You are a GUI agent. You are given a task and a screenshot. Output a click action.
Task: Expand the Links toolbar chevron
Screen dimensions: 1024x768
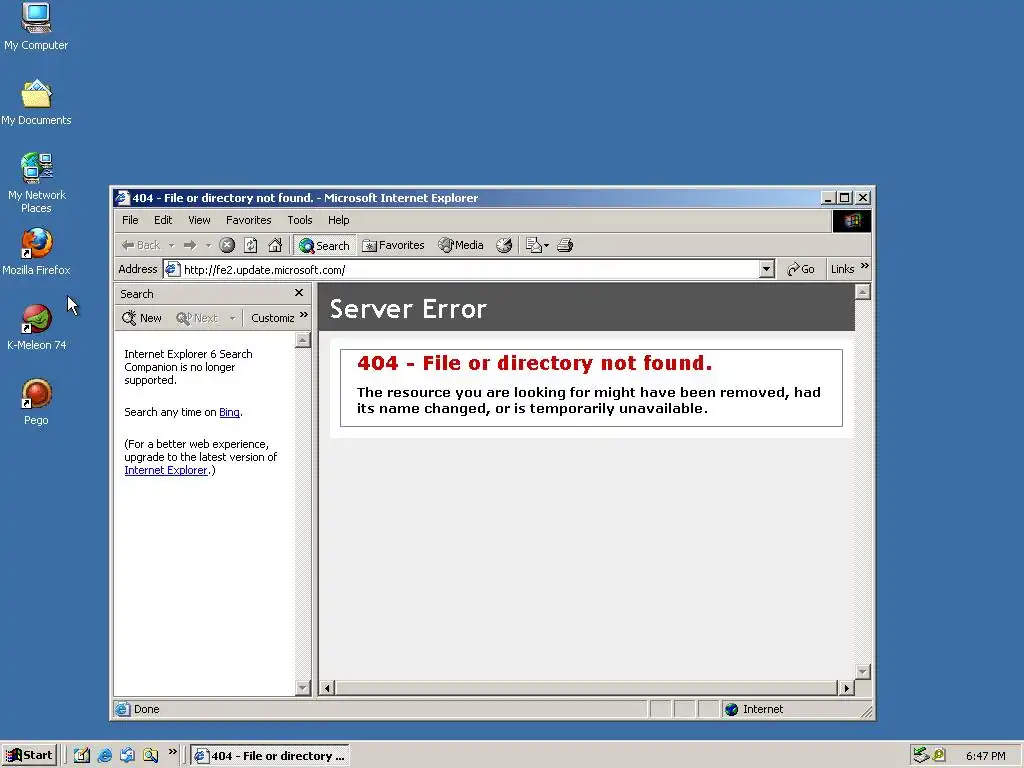click(865, 266)
